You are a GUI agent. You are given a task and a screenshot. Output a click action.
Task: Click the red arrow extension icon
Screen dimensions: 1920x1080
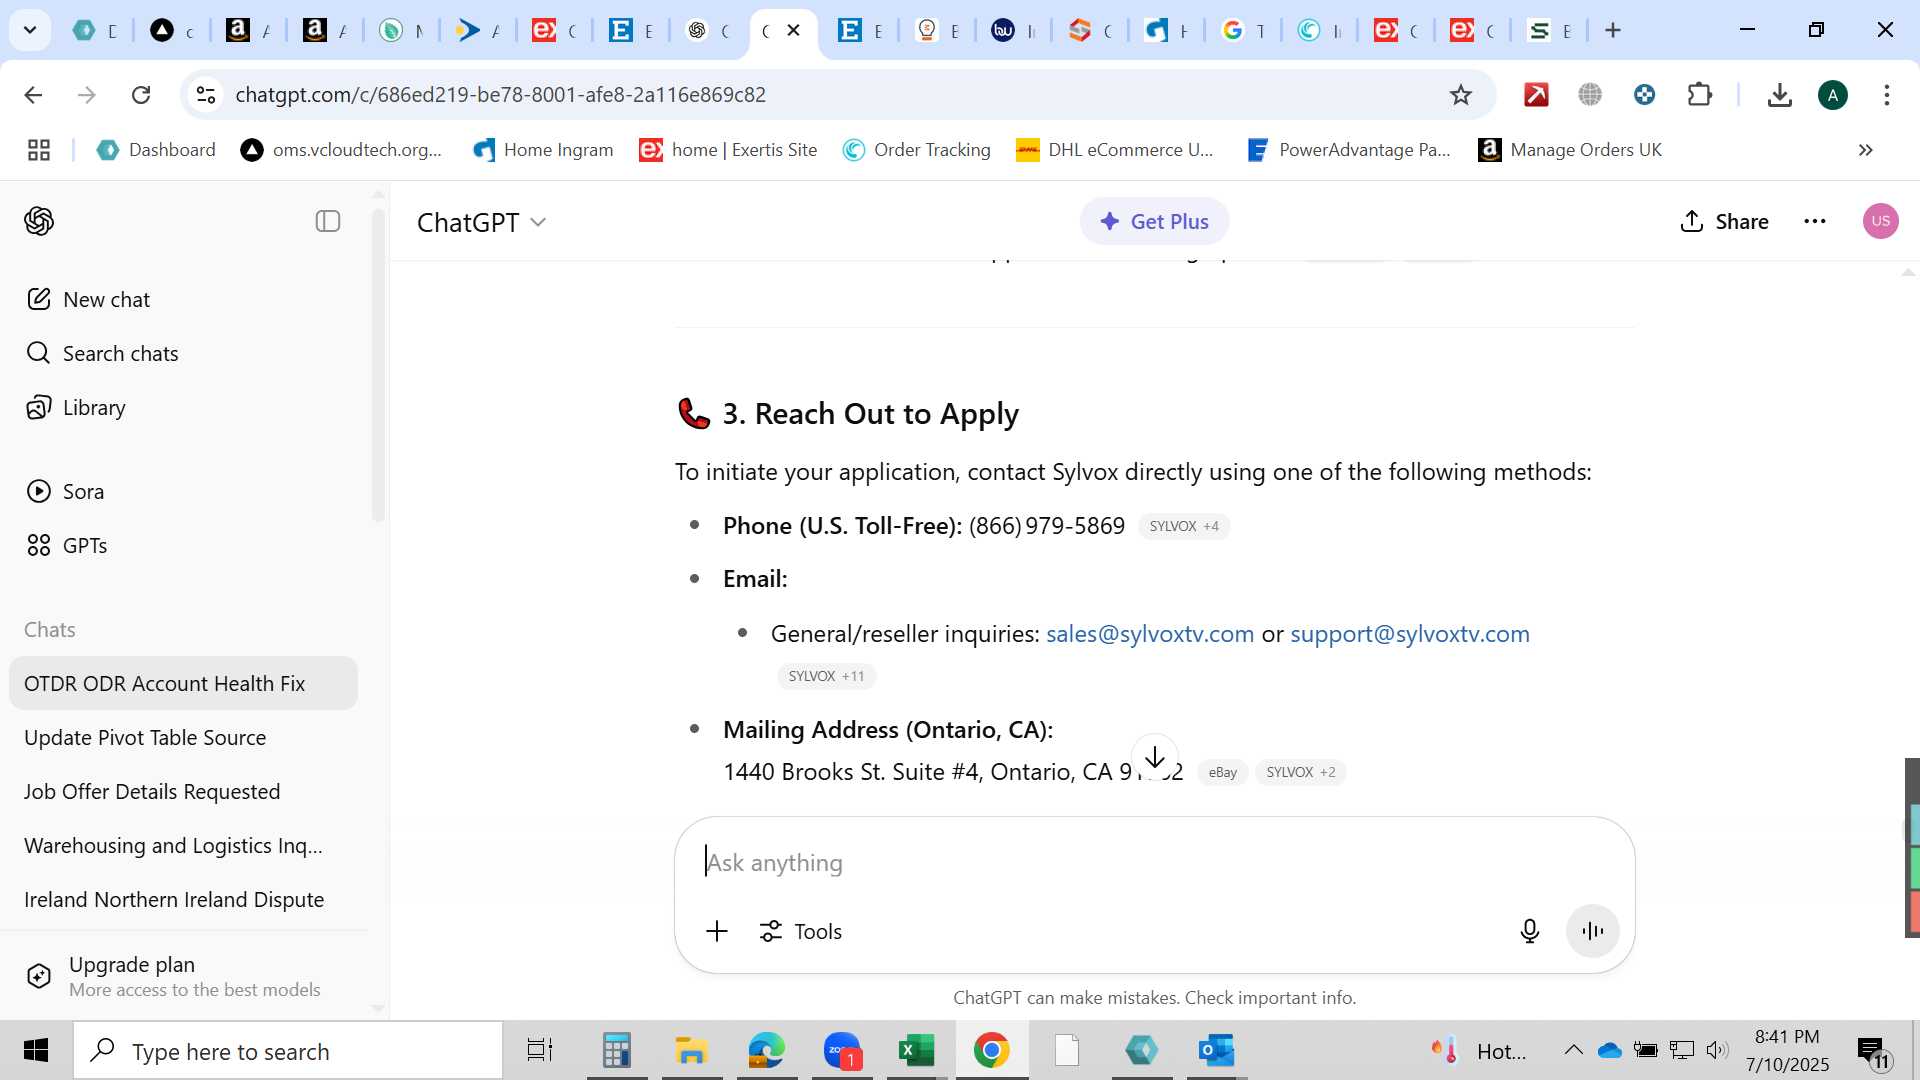point(1536,94)
